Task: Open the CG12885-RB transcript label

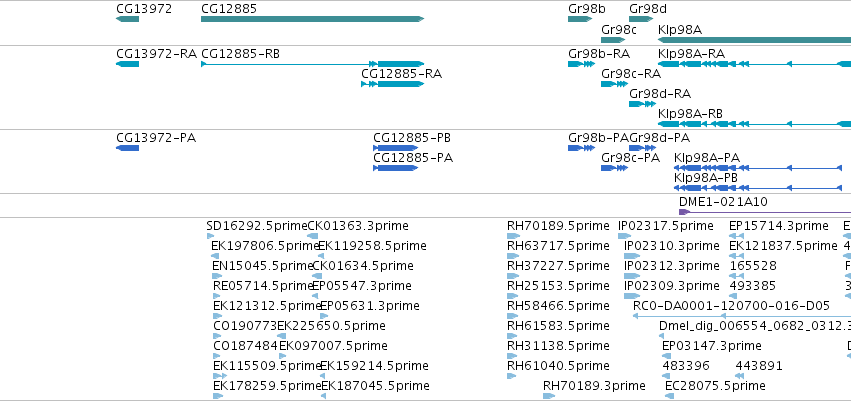Action: click(x=240, y=54)
